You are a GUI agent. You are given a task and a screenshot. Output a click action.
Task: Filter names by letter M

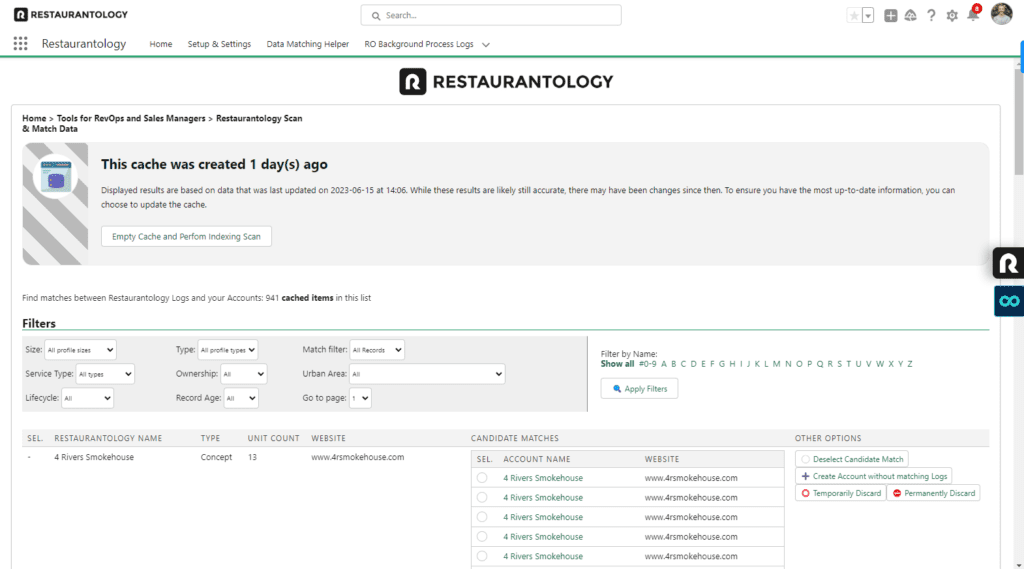[776, 364]
